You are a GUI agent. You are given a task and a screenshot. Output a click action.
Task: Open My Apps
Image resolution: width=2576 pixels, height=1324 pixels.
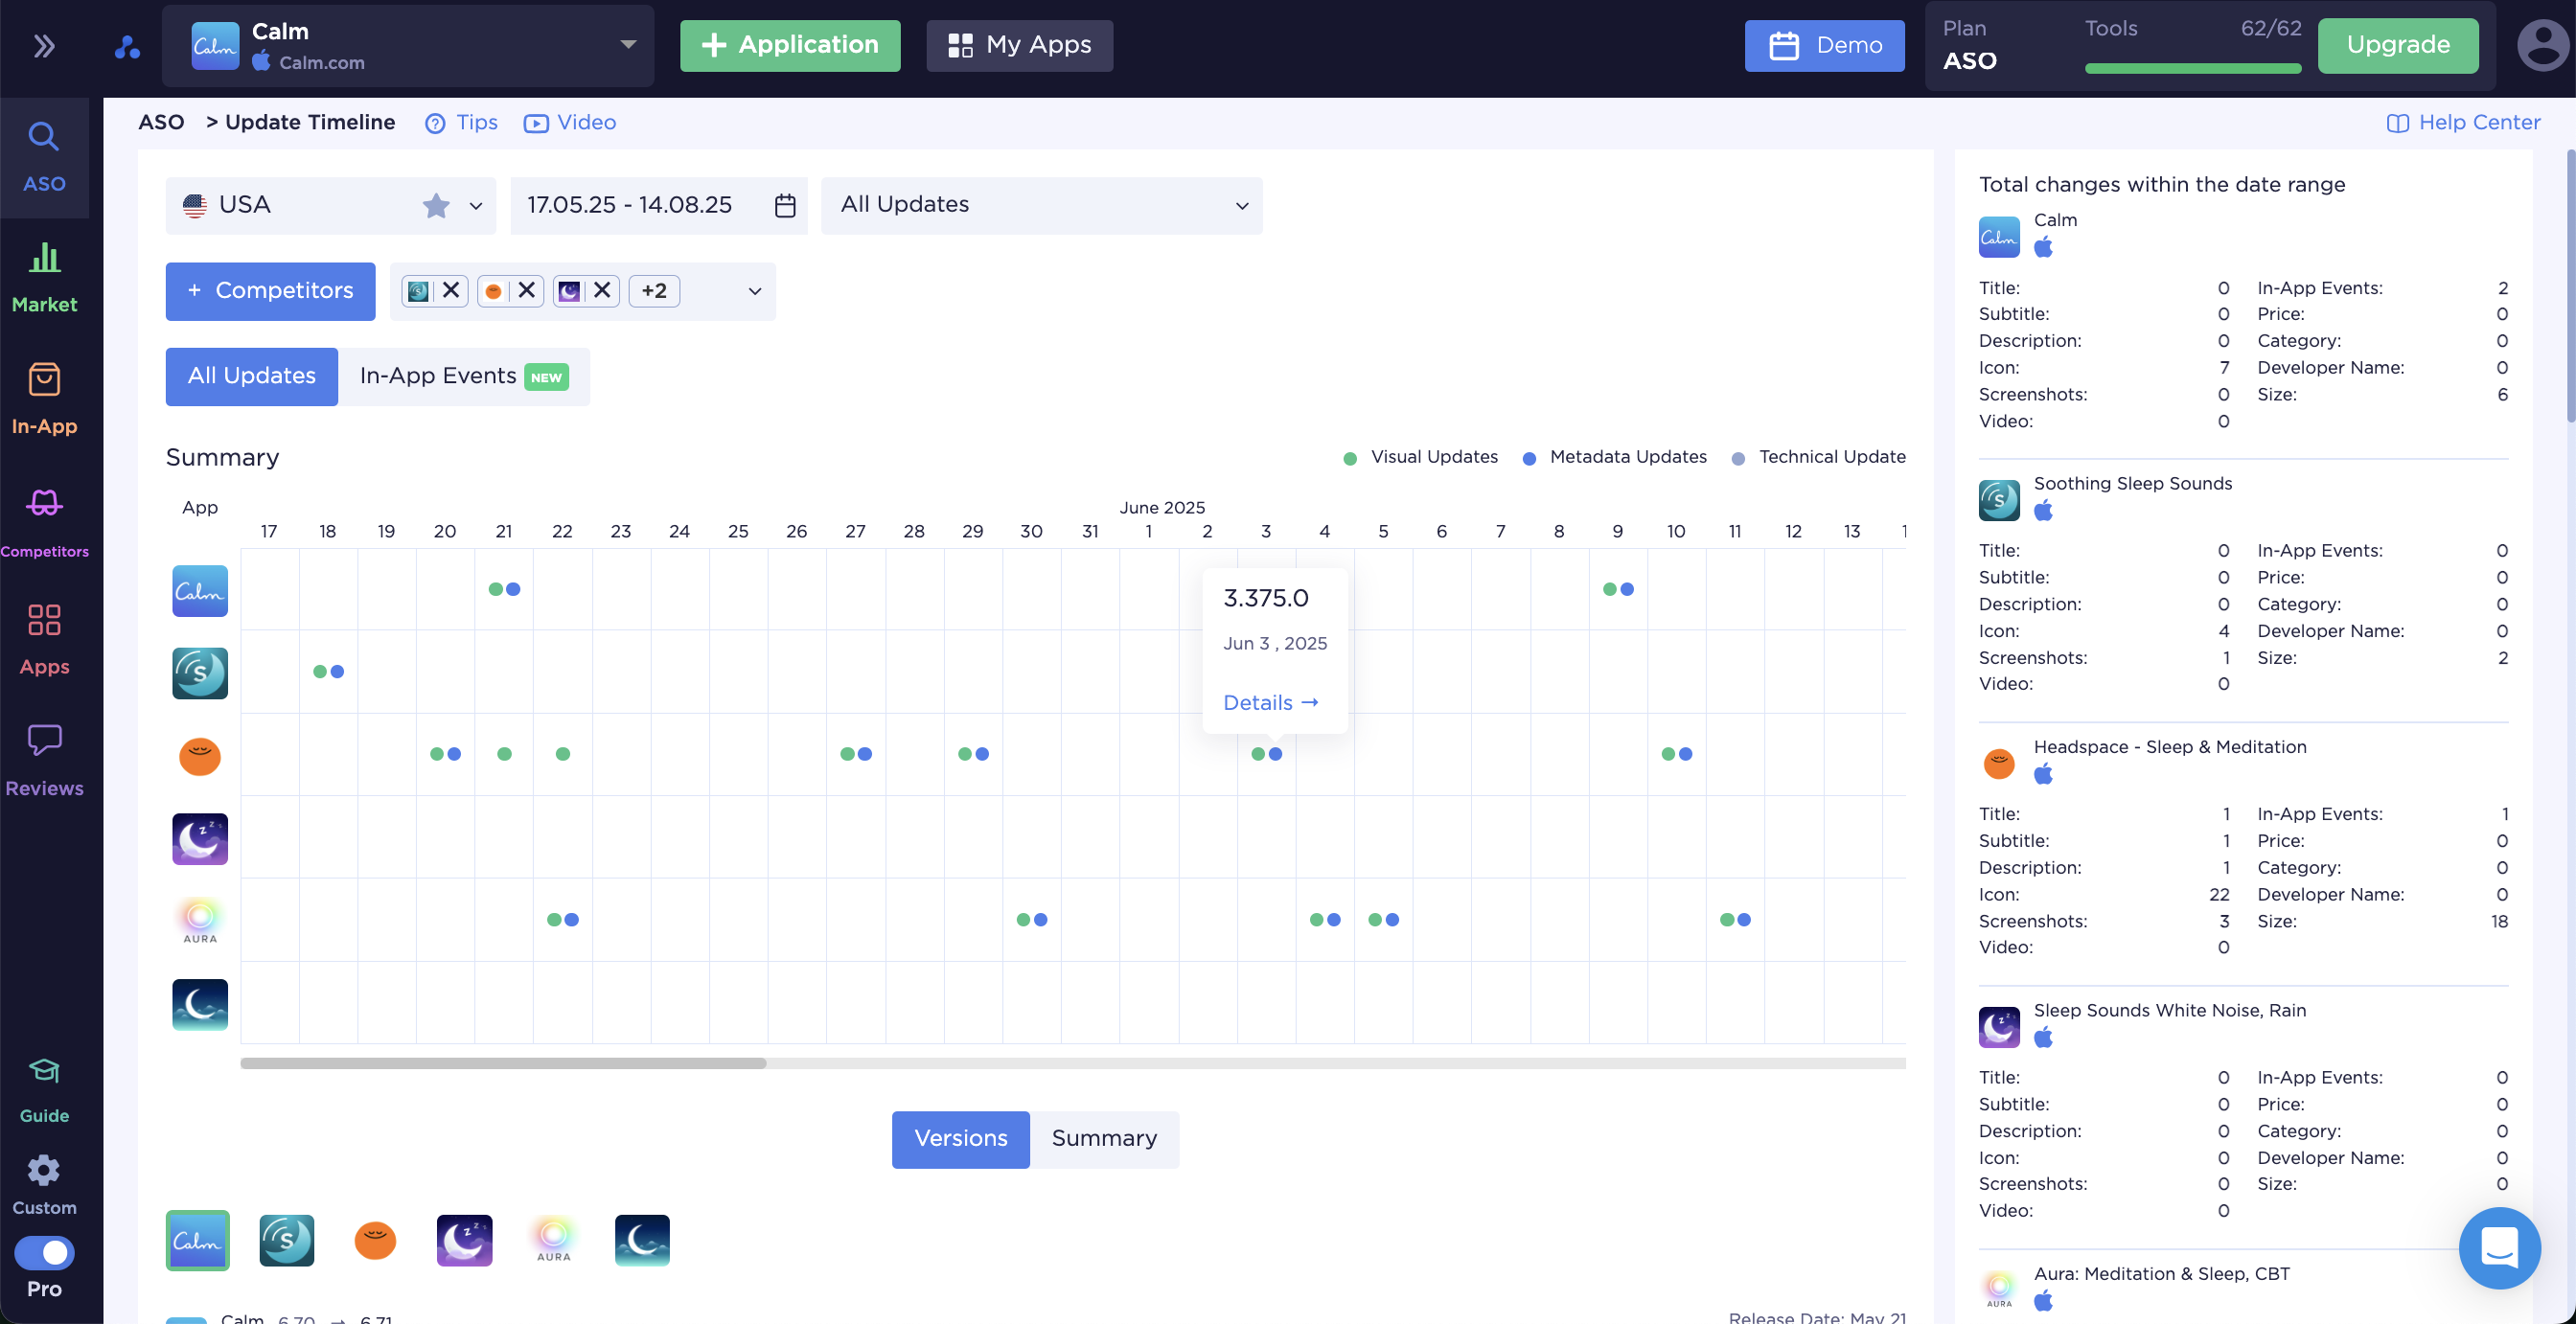pos(1019,46)
